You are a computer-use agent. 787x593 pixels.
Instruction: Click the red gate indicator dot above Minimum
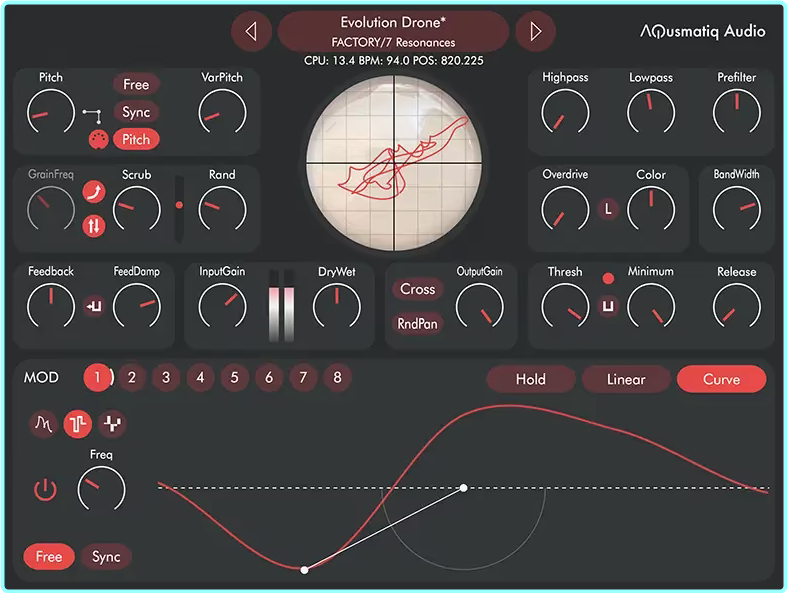[x=608, y=278]
